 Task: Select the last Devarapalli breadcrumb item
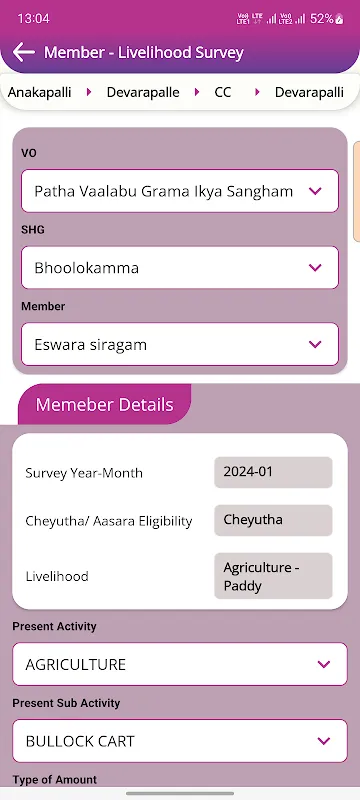(x=309, y=92)
